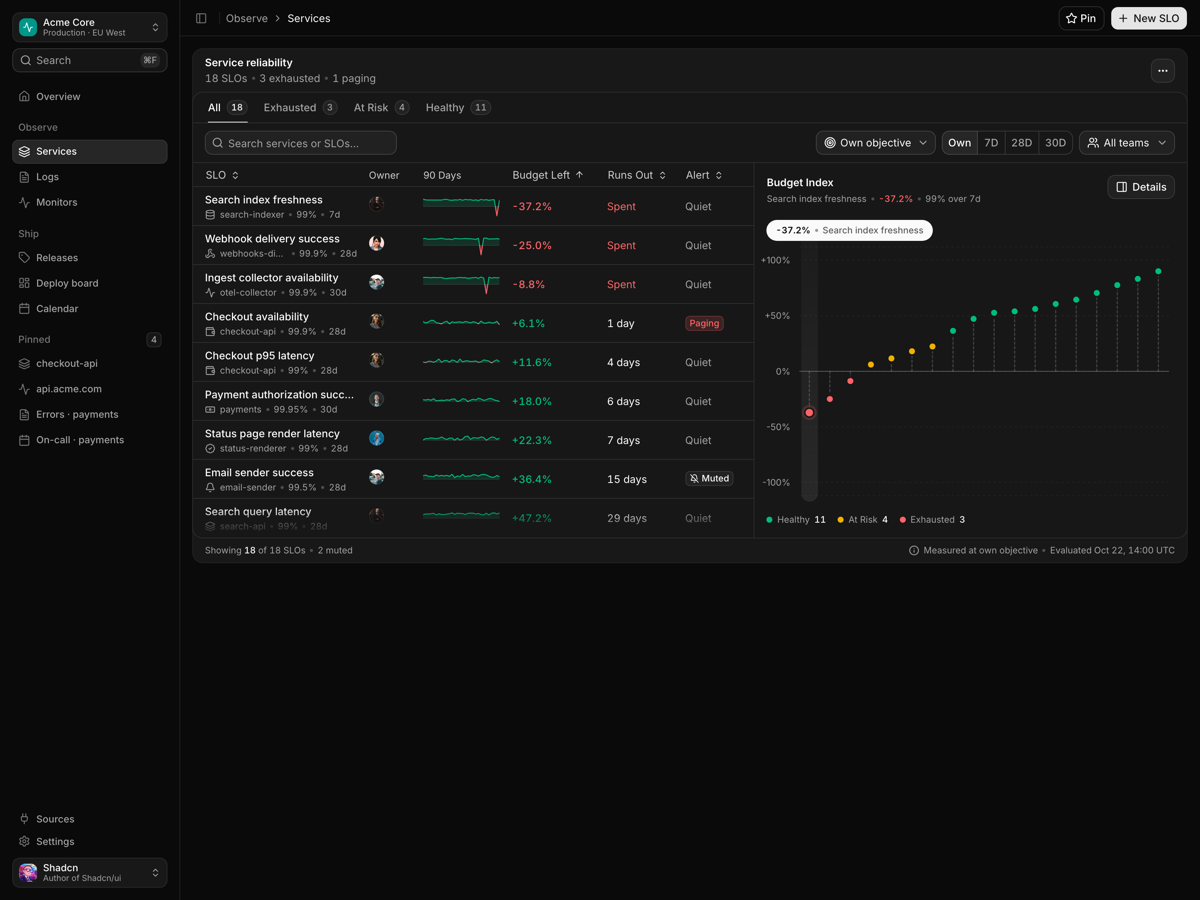The image size is (1200, 900).
Task: Switch the range to 30D
Action: pyautogui.click(x=1055, y=143)
